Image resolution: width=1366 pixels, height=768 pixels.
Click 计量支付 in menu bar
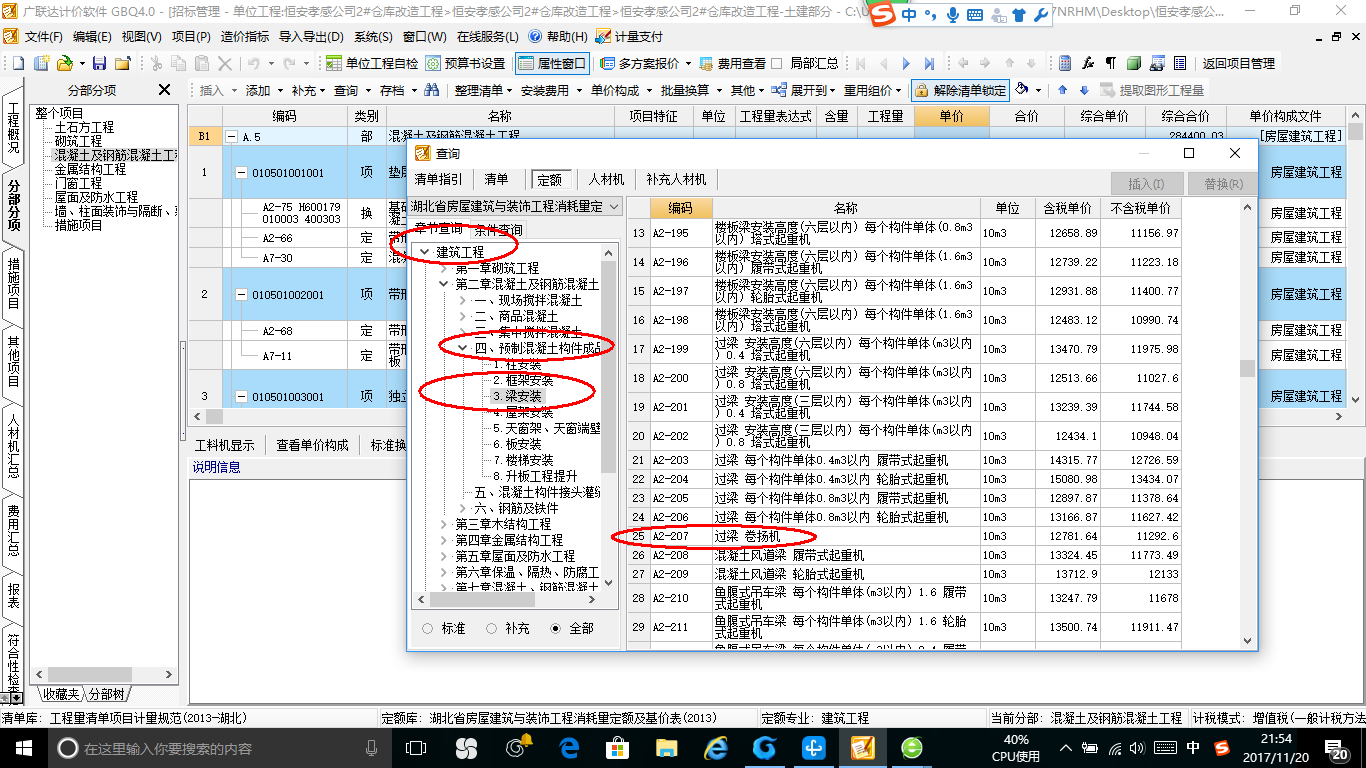(629, 36)
